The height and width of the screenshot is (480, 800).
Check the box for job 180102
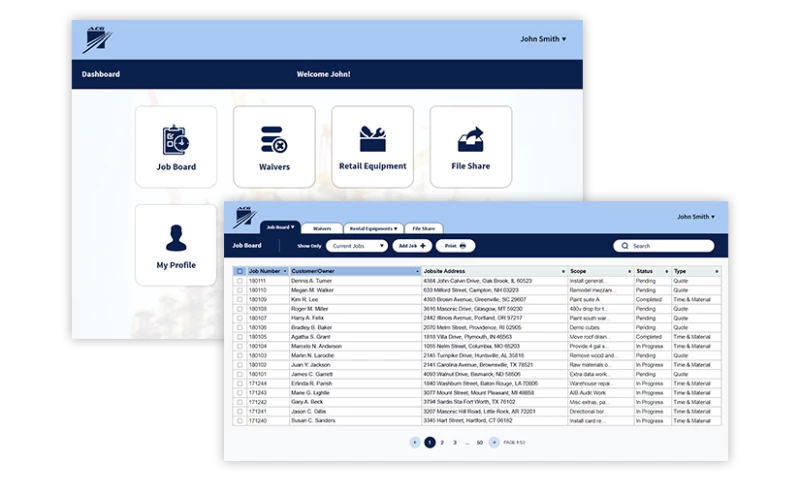240,365
